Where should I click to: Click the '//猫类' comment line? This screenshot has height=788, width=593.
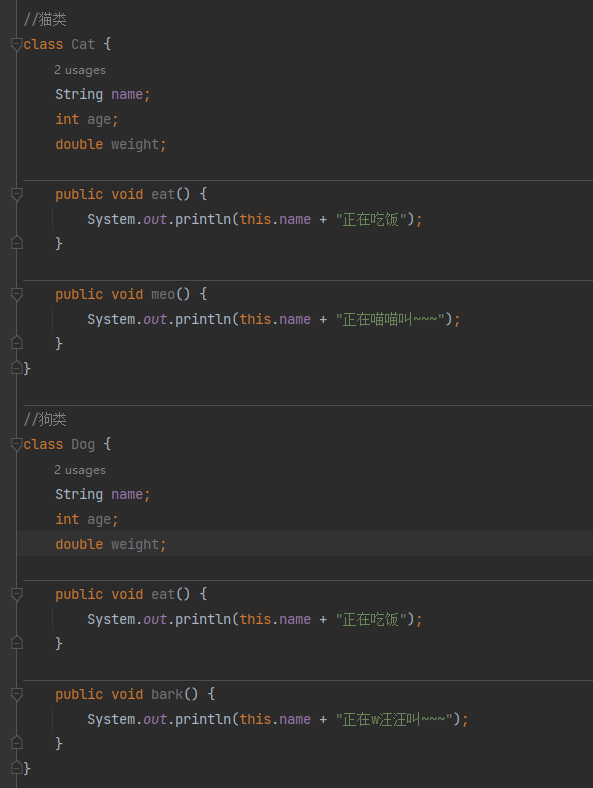pos(45,20)
